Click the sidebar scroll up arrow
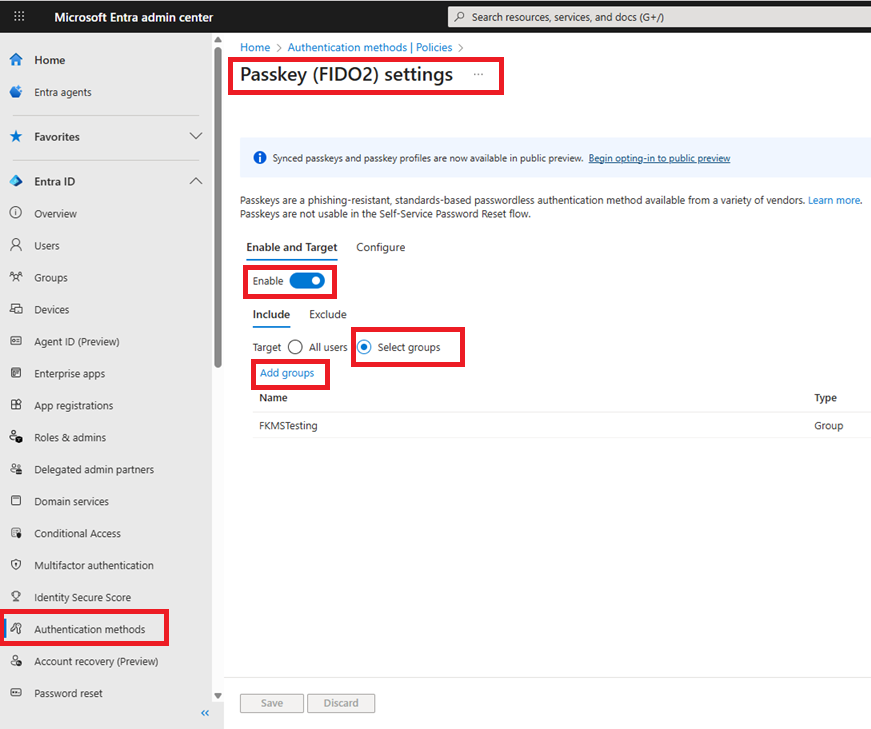 tap(218, 40)
